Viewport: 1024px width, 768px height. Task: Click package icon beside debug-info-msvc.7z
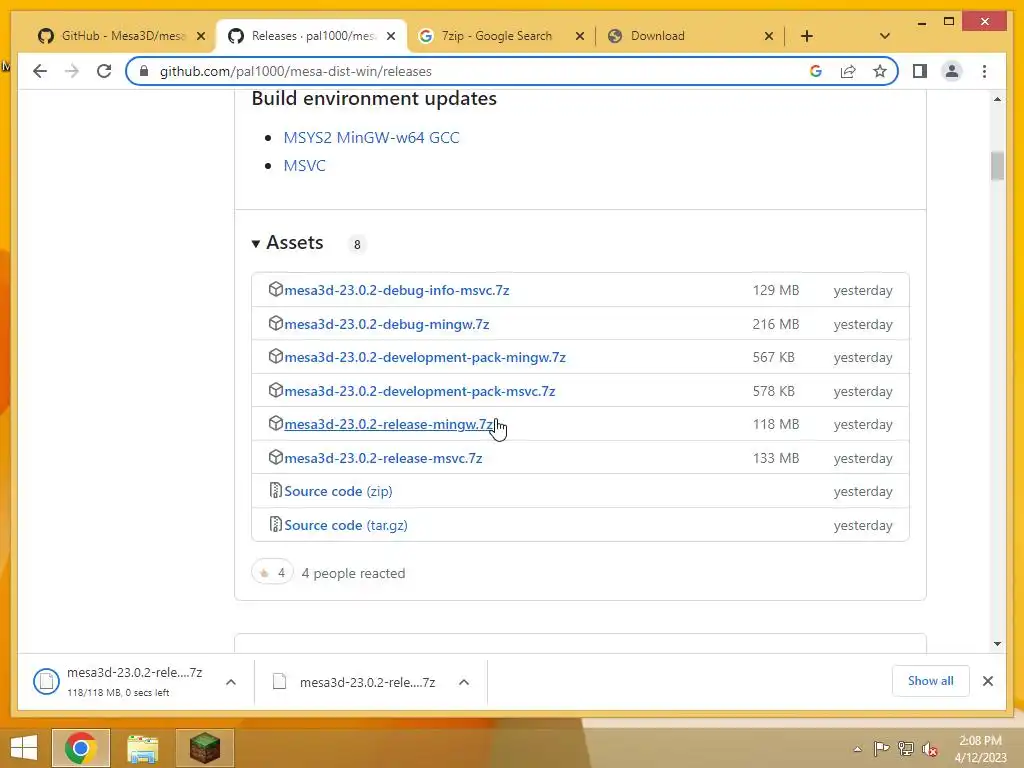(276, 289)
